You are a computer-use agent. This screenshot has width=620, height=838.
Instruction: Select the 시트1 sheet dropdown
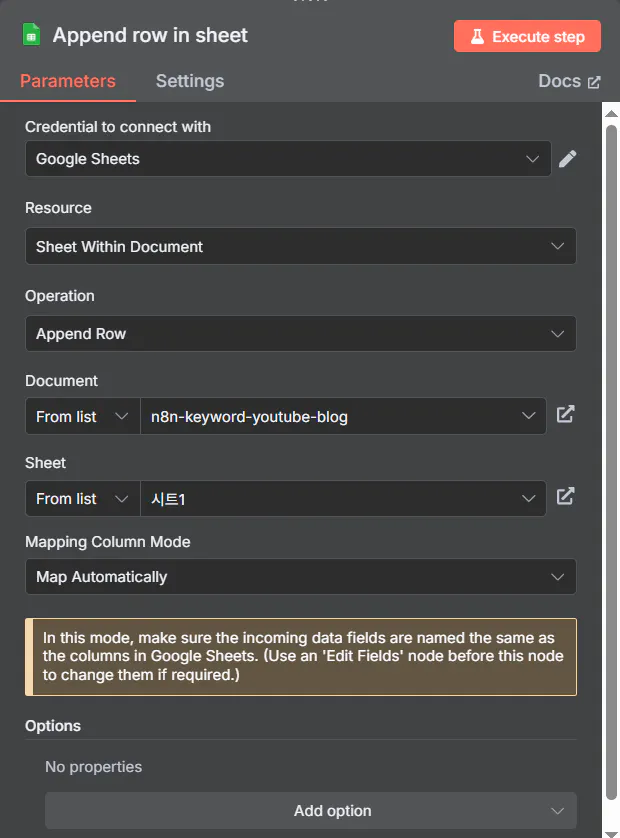[343, 499]
